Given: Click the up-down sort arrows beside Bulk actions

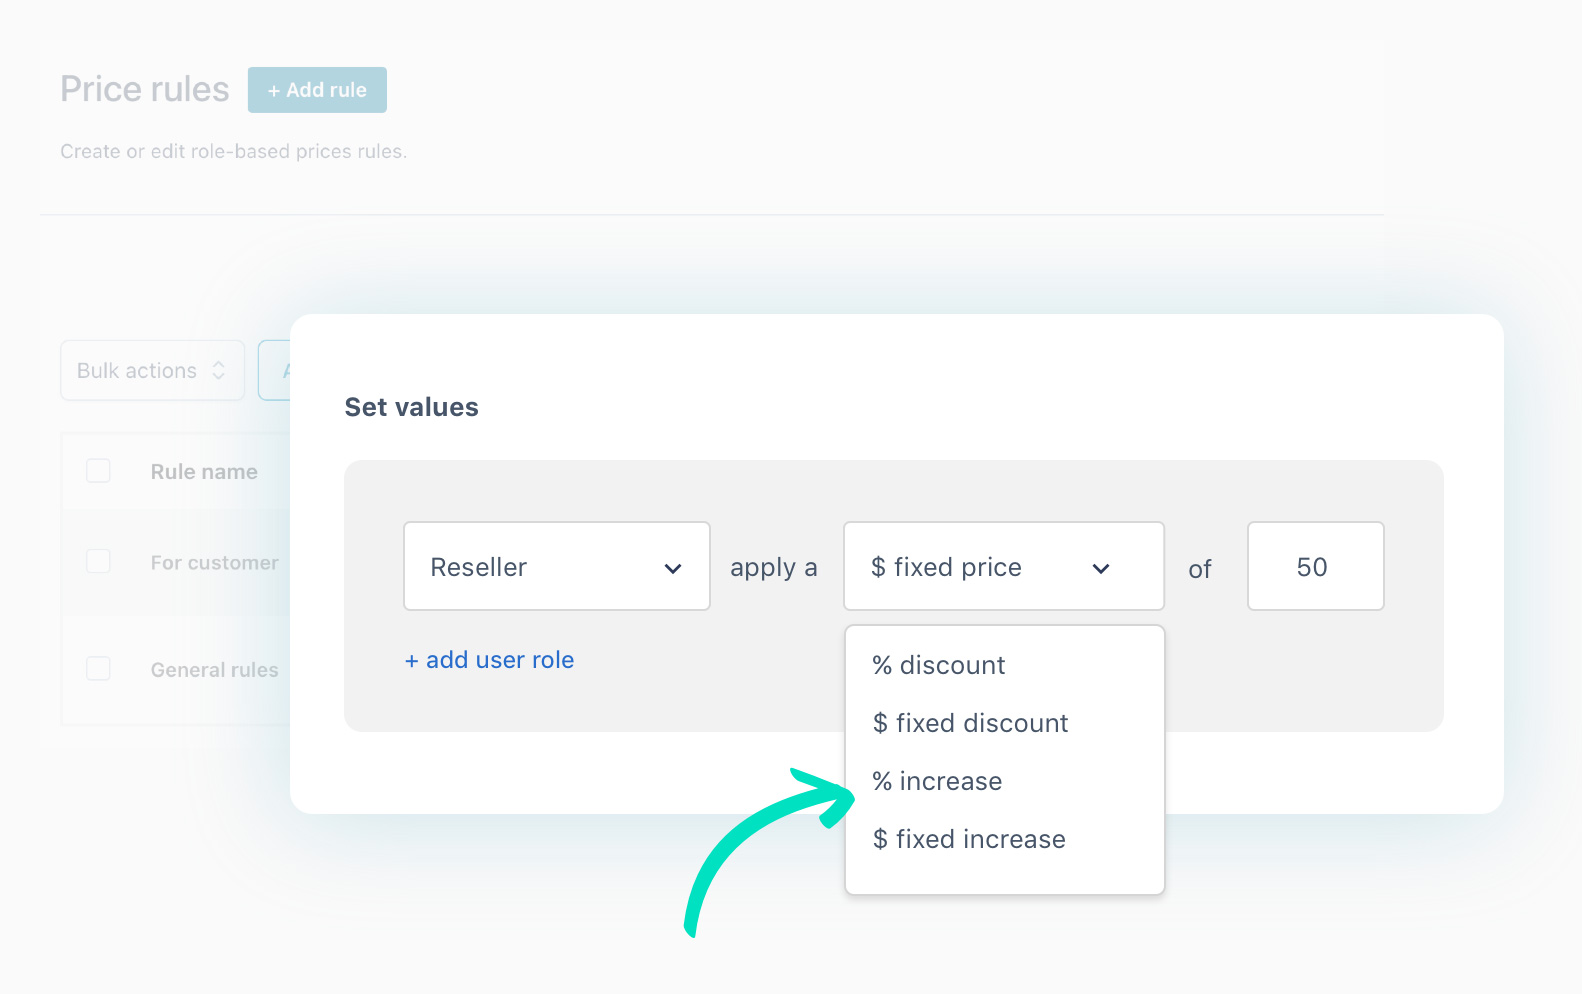Looking at the screenshot, I should (218, 370).
